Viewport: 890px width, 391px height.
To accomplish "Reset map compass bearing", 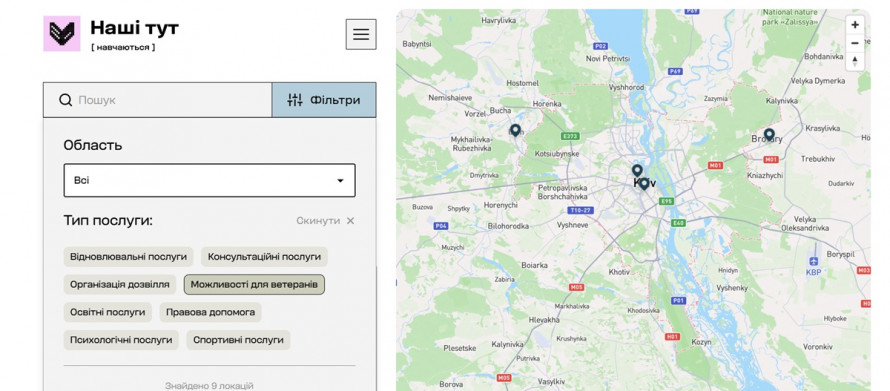I will click(855, 61).
